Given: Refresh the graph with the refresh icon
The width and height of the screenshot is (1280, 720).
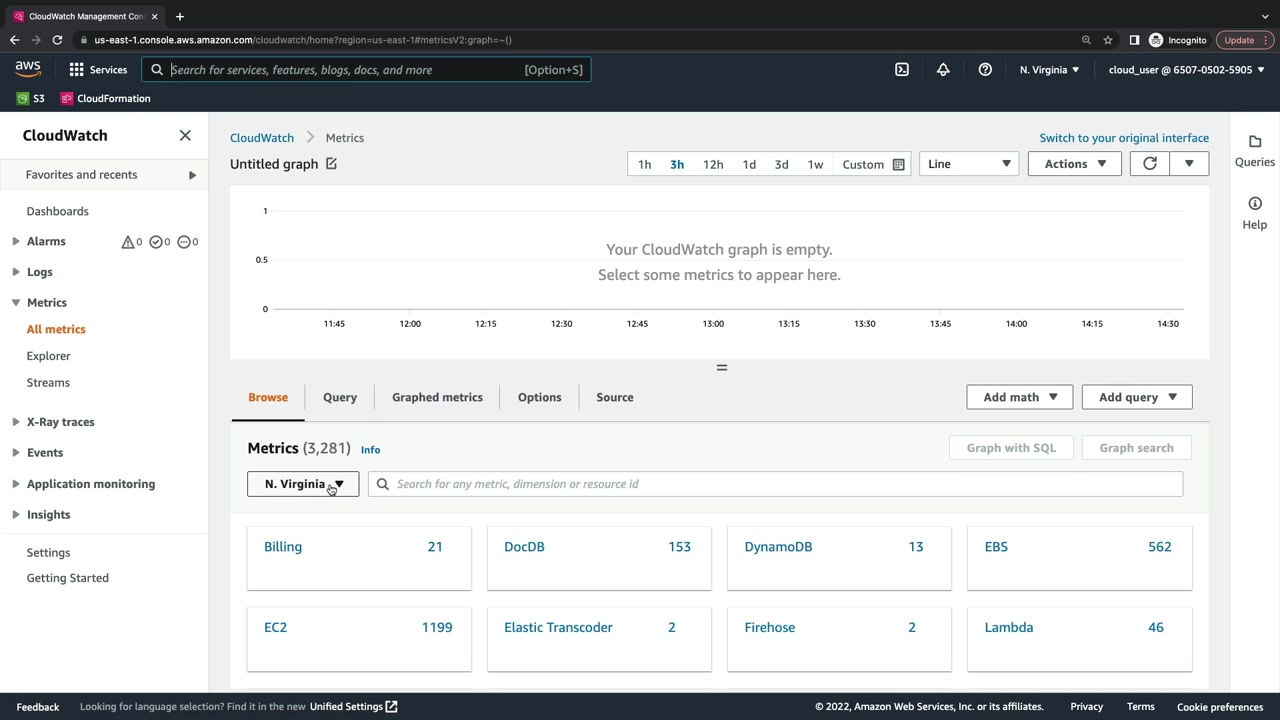Looking at the screenshot, I should (1150, 164).
